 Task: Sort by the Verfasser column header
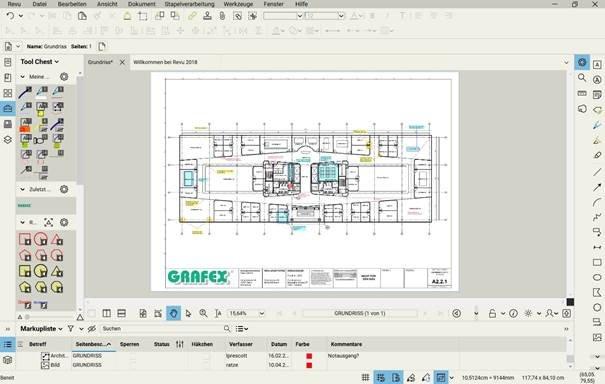click(241, 344)
